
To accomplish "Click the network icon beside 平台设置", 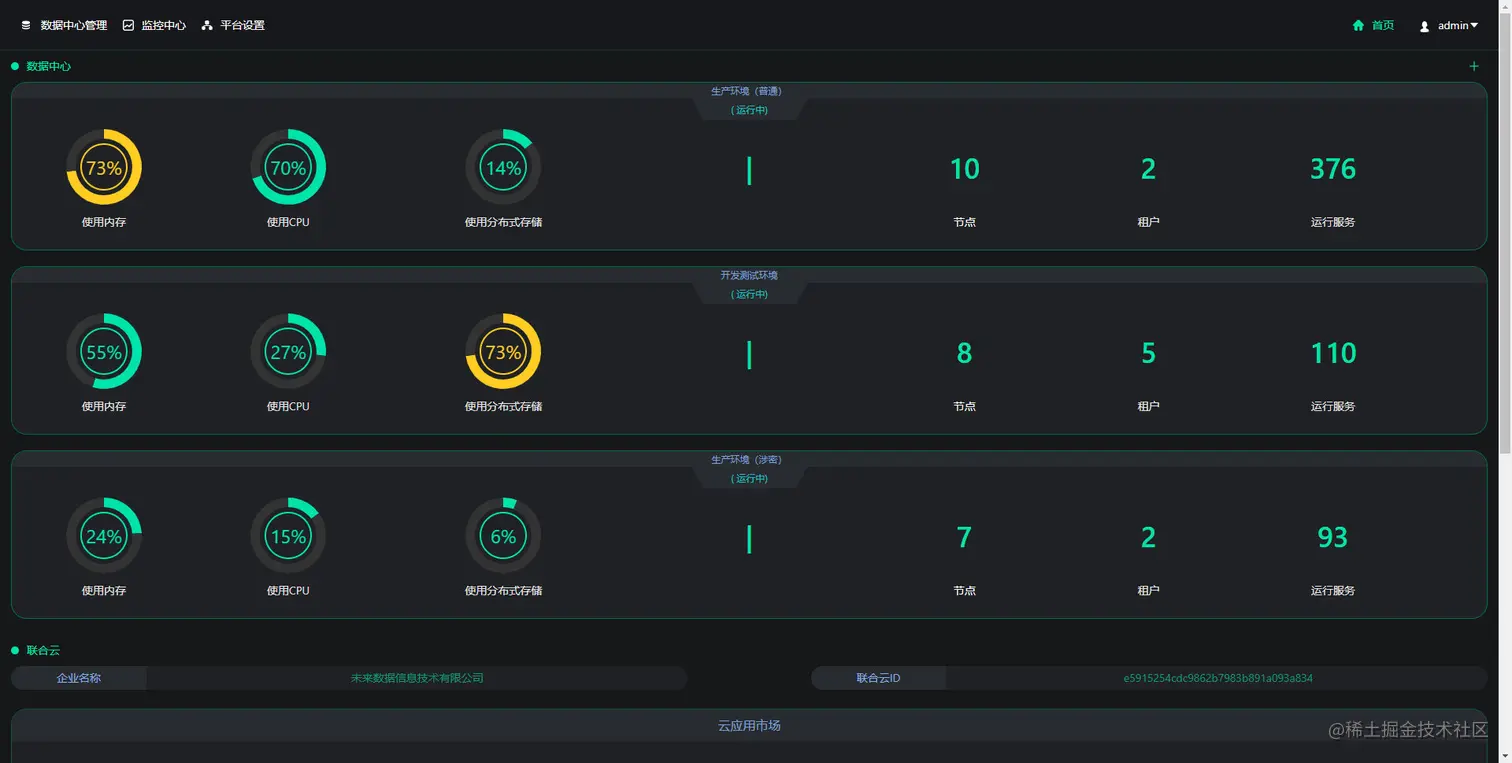I will [x=207, y=25].
